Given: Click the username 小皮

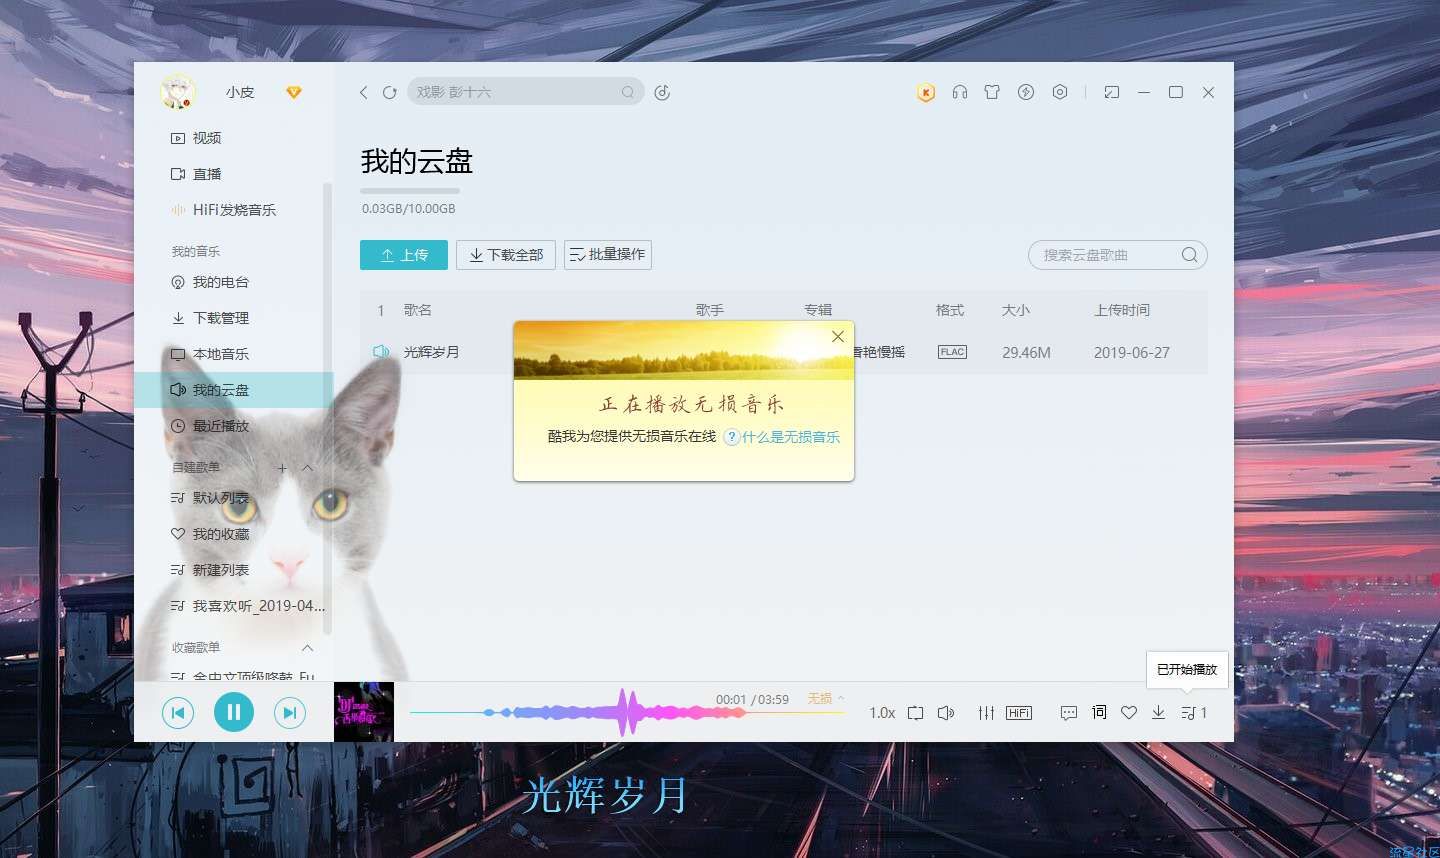Looking at the screenshot, I should [x=240, y=92].
